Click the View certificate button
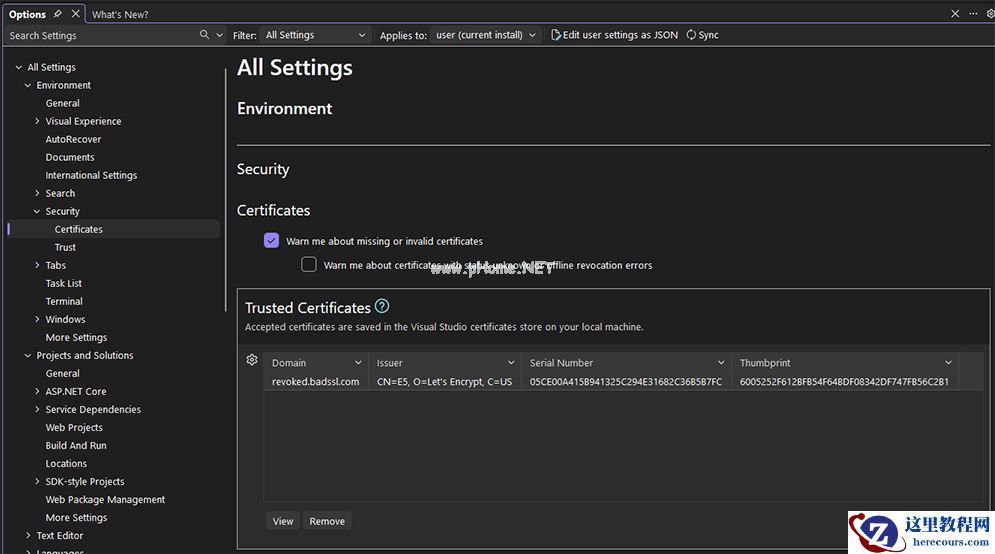 click(283, 521)
